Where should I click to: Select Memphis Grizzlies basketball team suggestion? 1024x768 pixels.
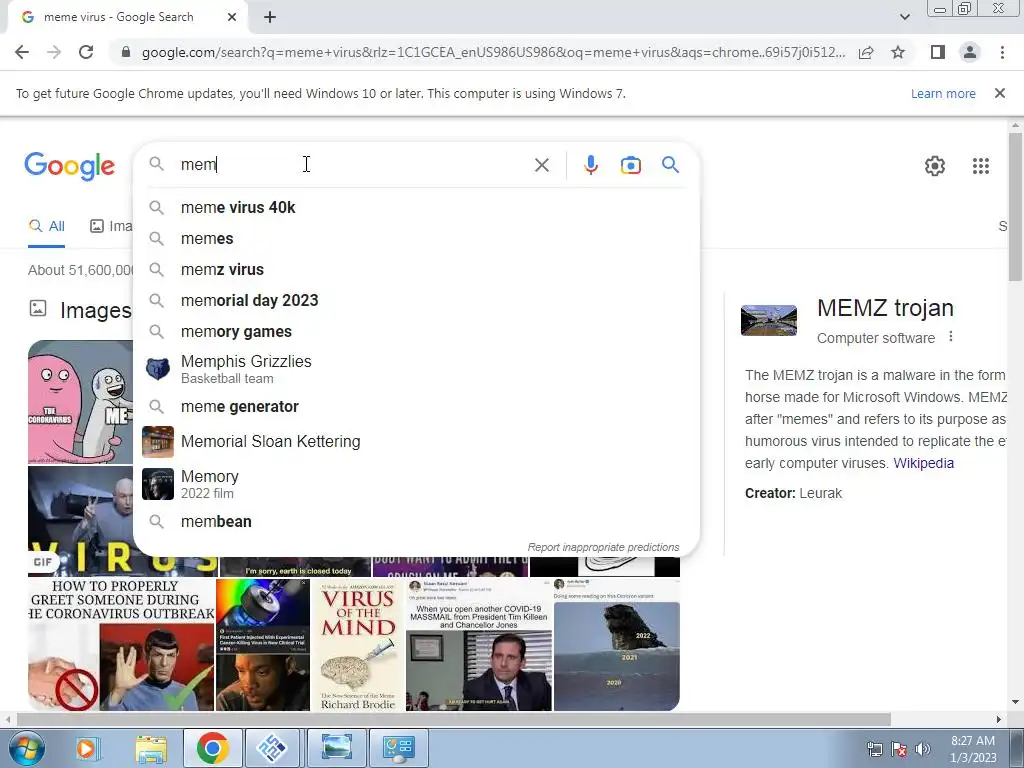click(416, 369)
